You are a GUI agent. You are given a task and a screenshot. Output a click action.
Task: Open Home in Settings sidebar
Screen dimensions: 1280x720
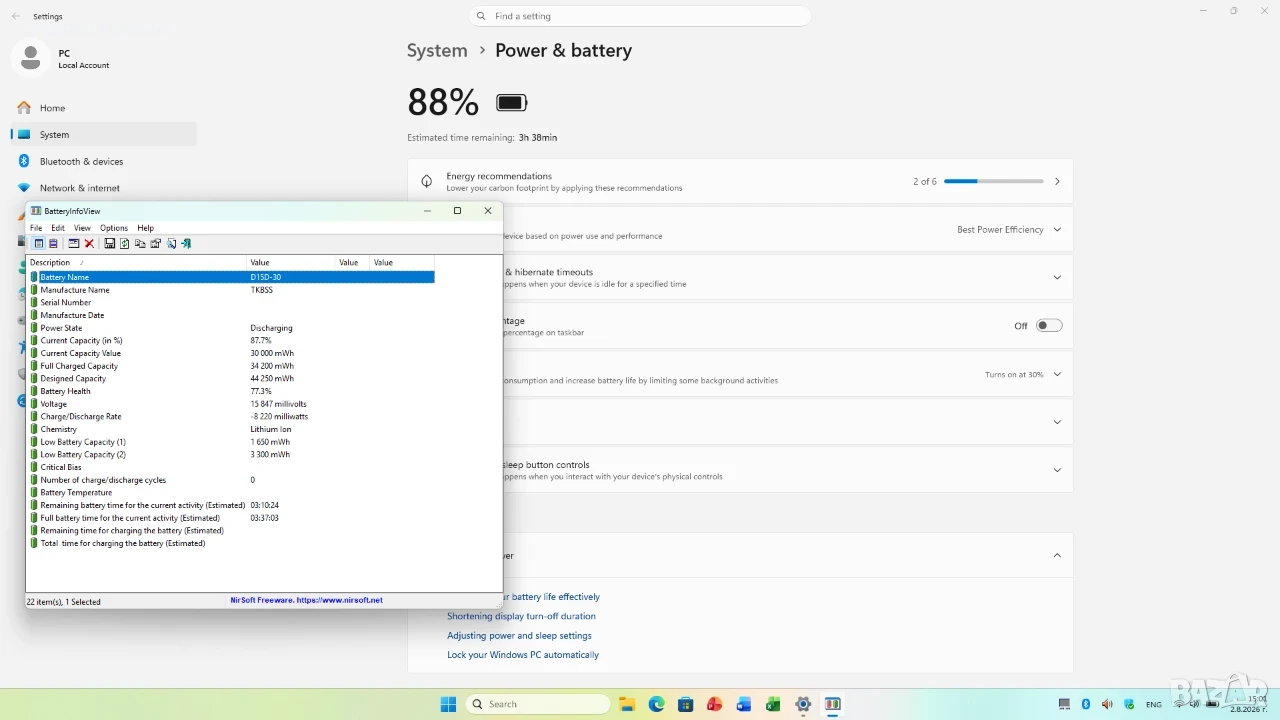point(104,108)
